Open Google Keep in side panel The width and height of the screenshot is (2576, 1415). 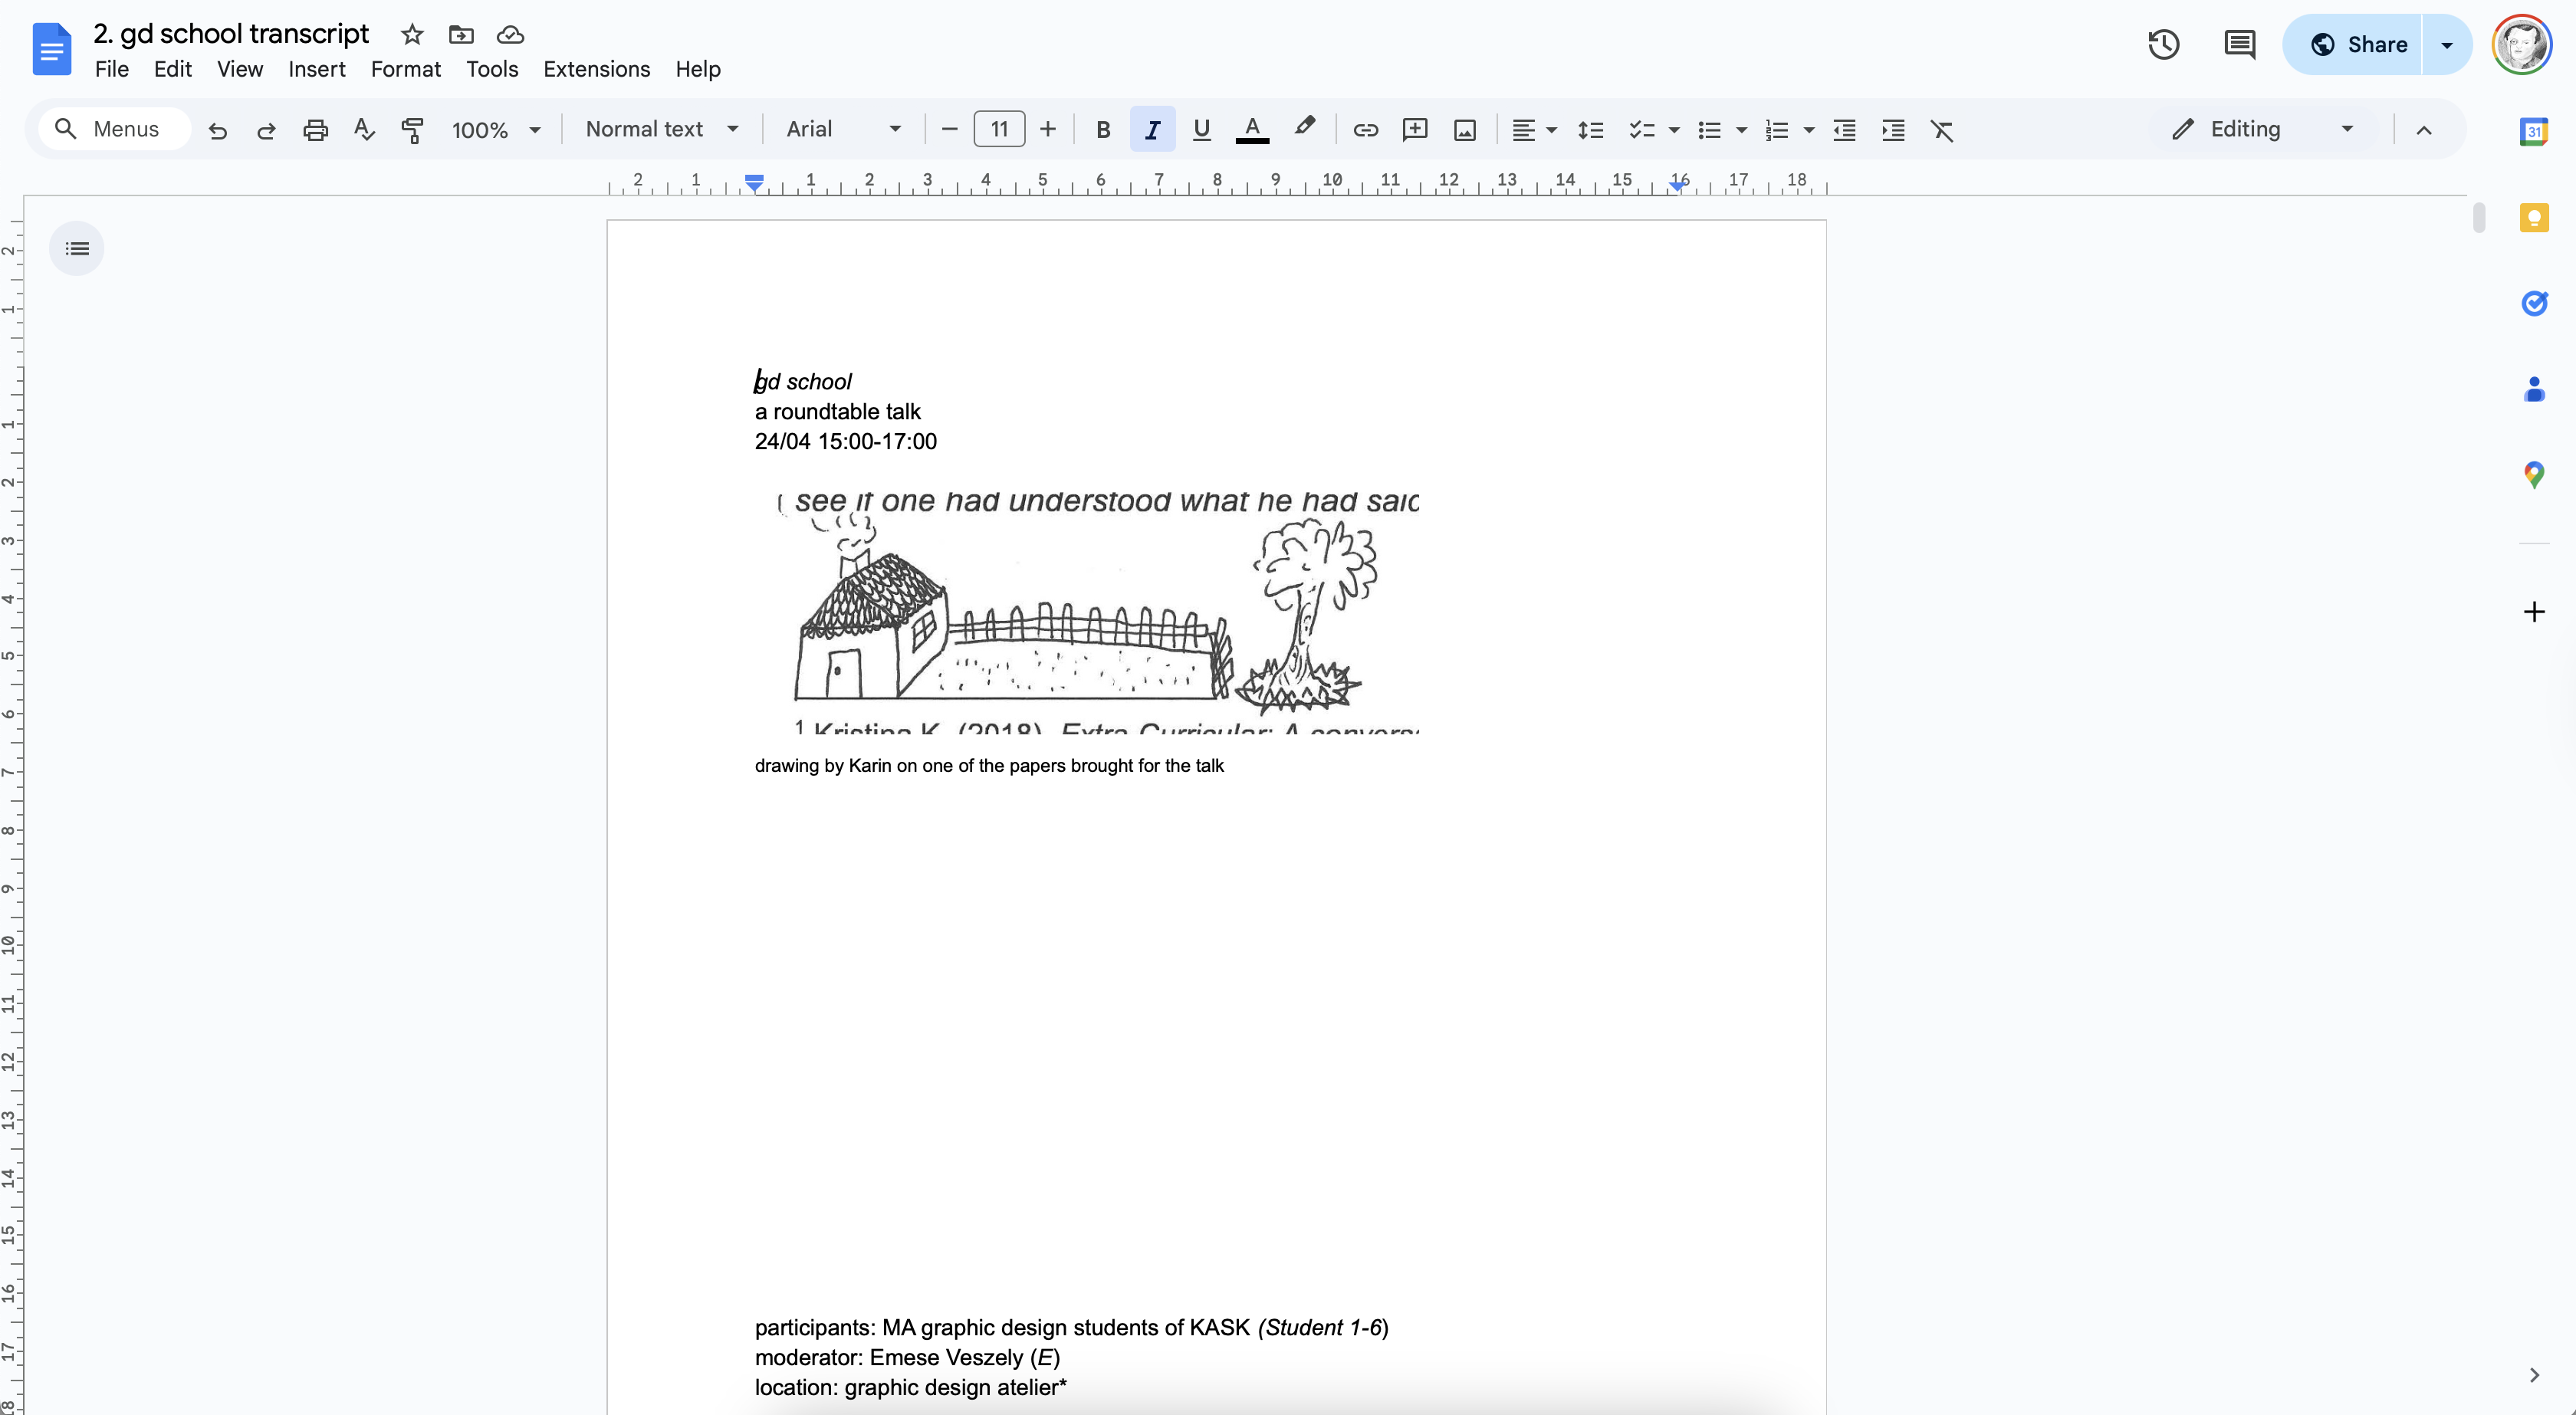pyautogui.click(x=2533, y=218)
